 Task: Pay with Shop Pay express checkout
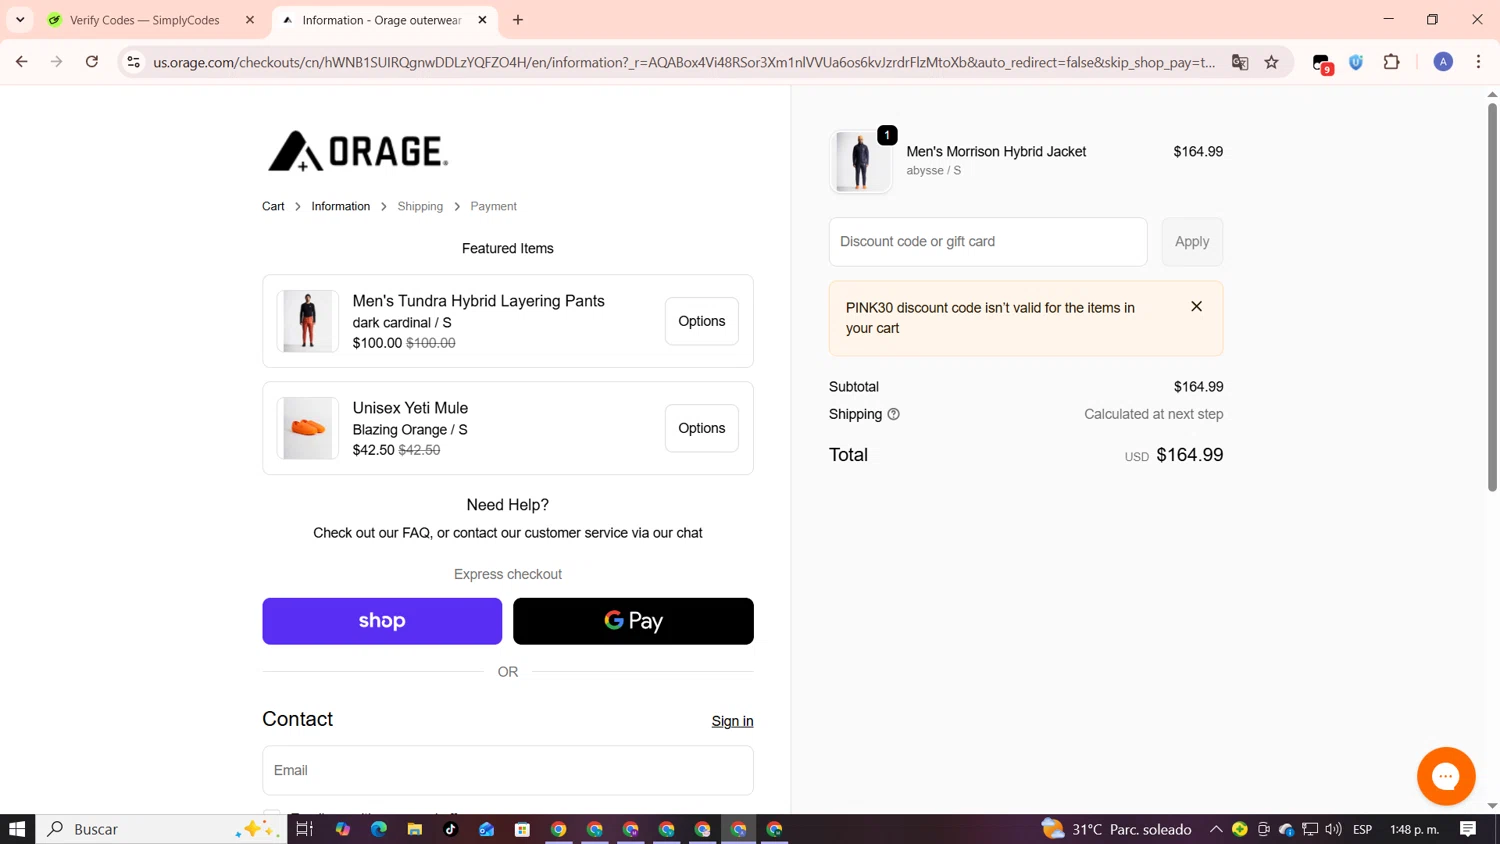pyautogui.click(x=382, y=621)
